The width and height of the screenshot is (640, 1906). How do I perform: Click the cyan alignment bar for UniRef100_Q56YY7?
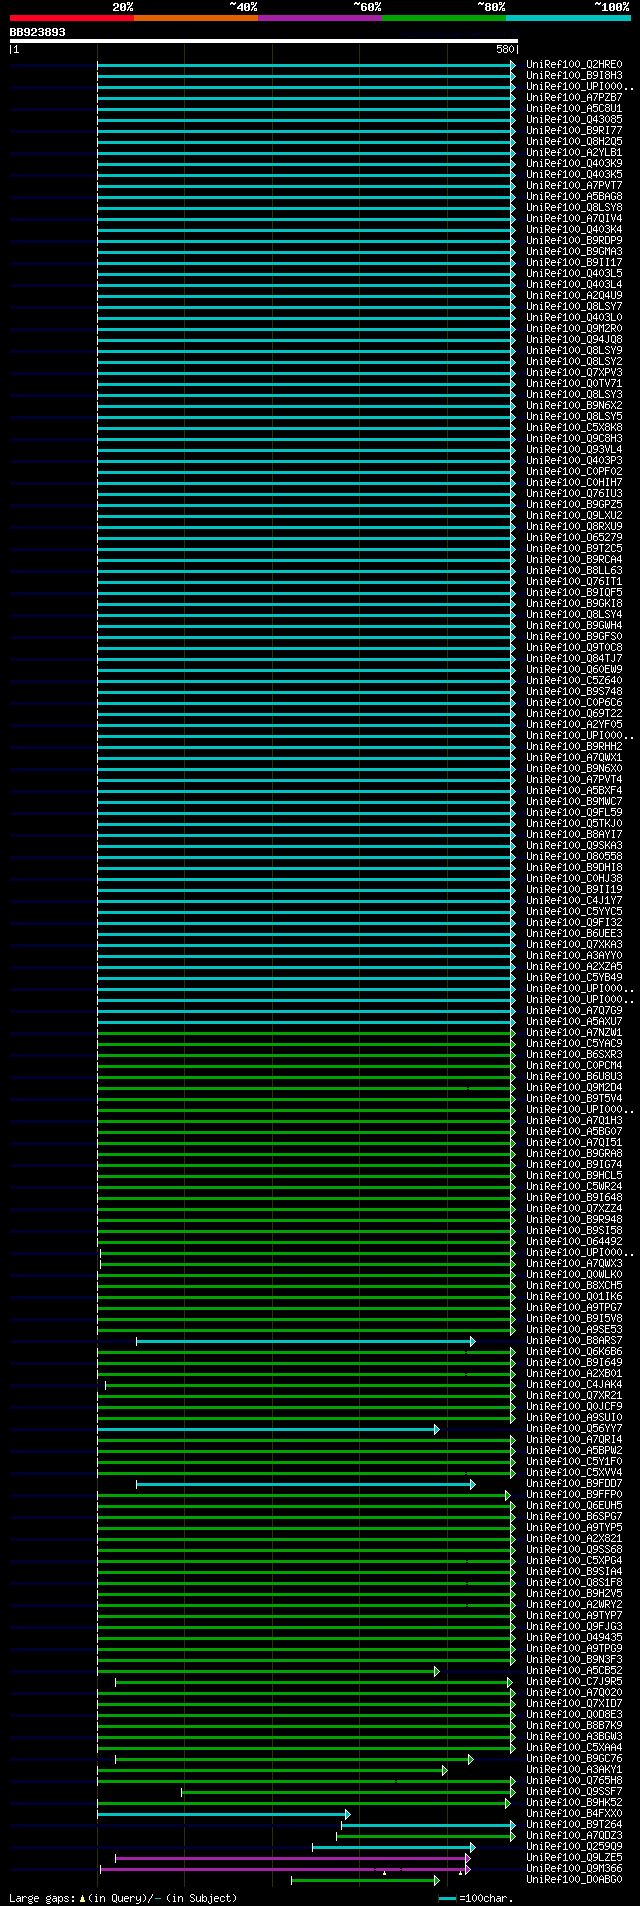pyautogui.click(x=268, y=1429)
